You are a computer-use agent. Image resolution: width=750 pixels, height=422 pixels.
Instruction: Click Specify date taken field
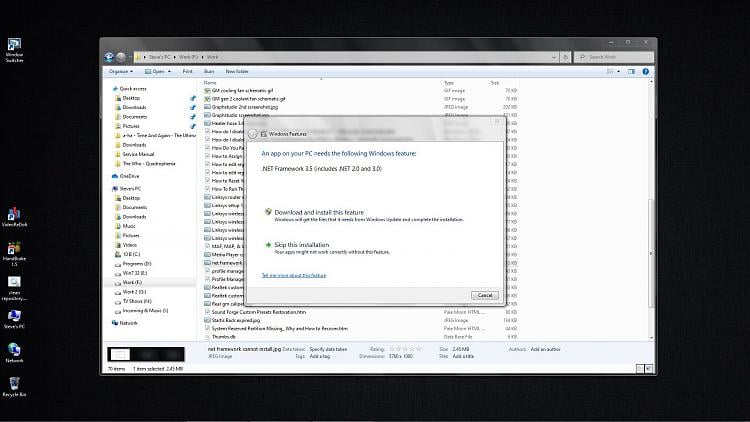(x=329, y=349)
